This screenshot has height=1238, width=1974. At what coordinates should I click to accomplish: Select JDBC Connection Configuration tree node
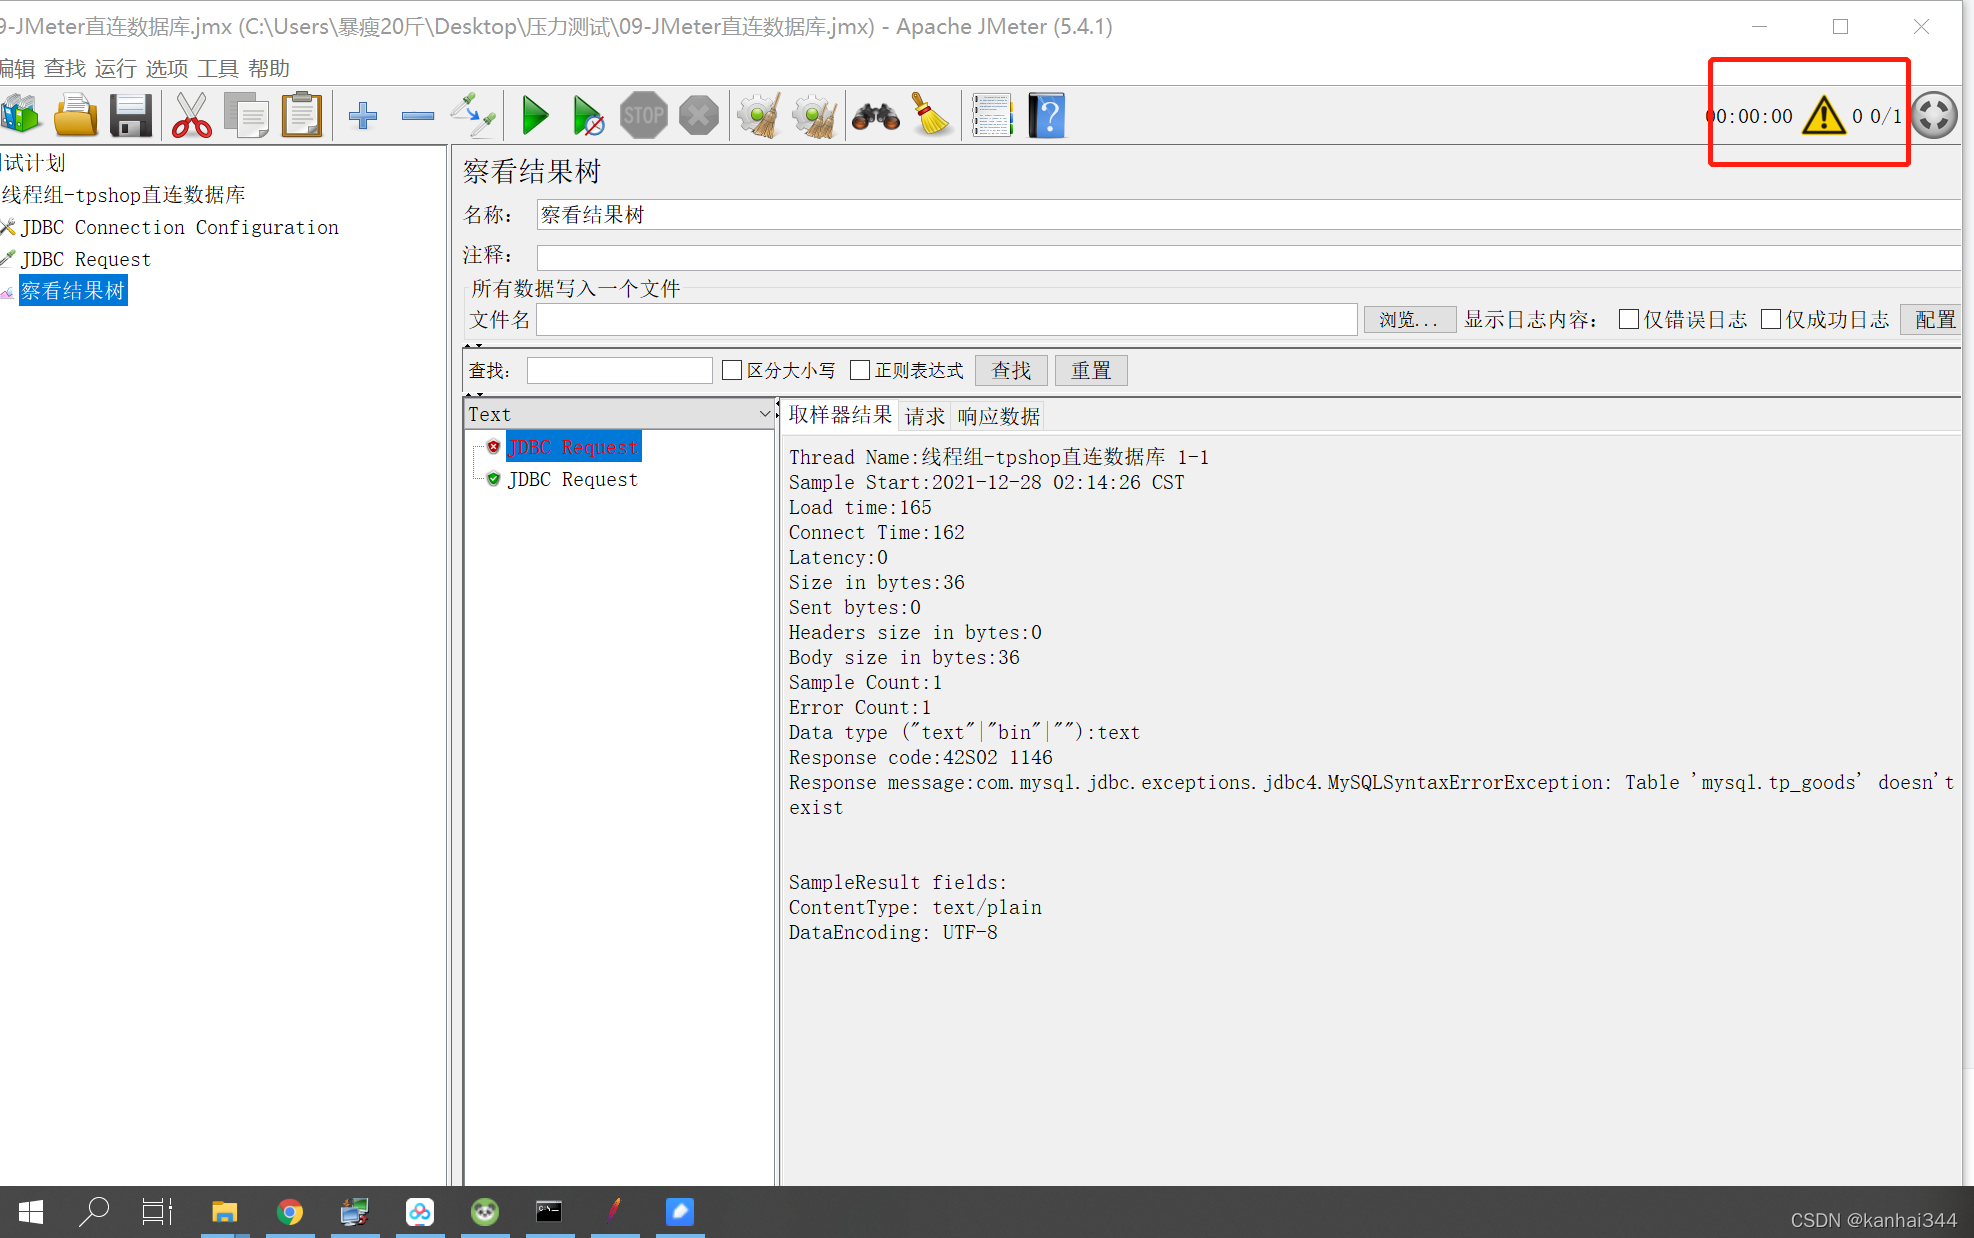tap(180, 227)
